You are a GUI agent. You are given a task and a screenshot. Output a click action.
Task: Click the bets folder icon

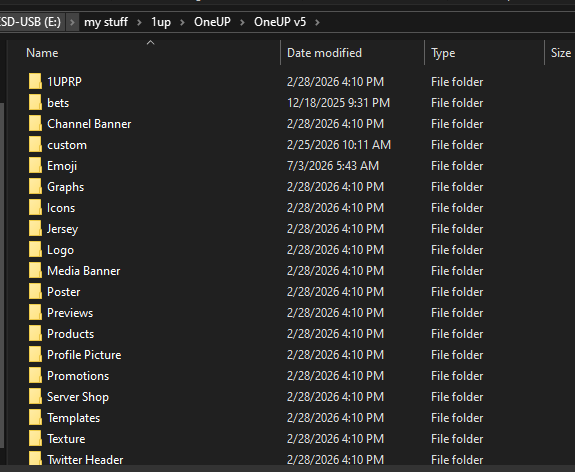[x=35, y=102]
